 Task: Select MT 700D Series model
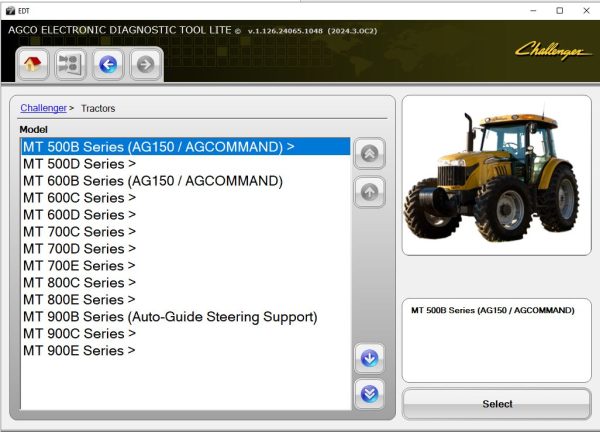coord(186,249)
